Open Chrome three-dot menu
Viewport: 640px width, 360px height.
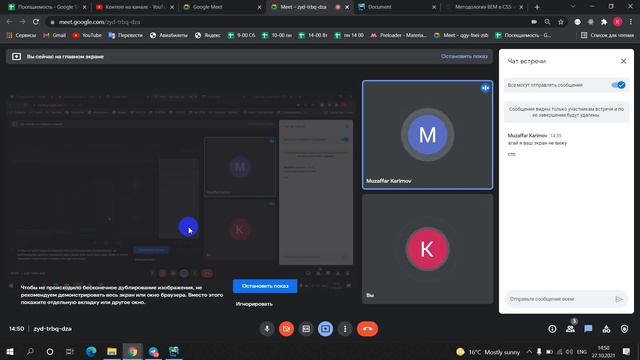(x=631, y=22)
